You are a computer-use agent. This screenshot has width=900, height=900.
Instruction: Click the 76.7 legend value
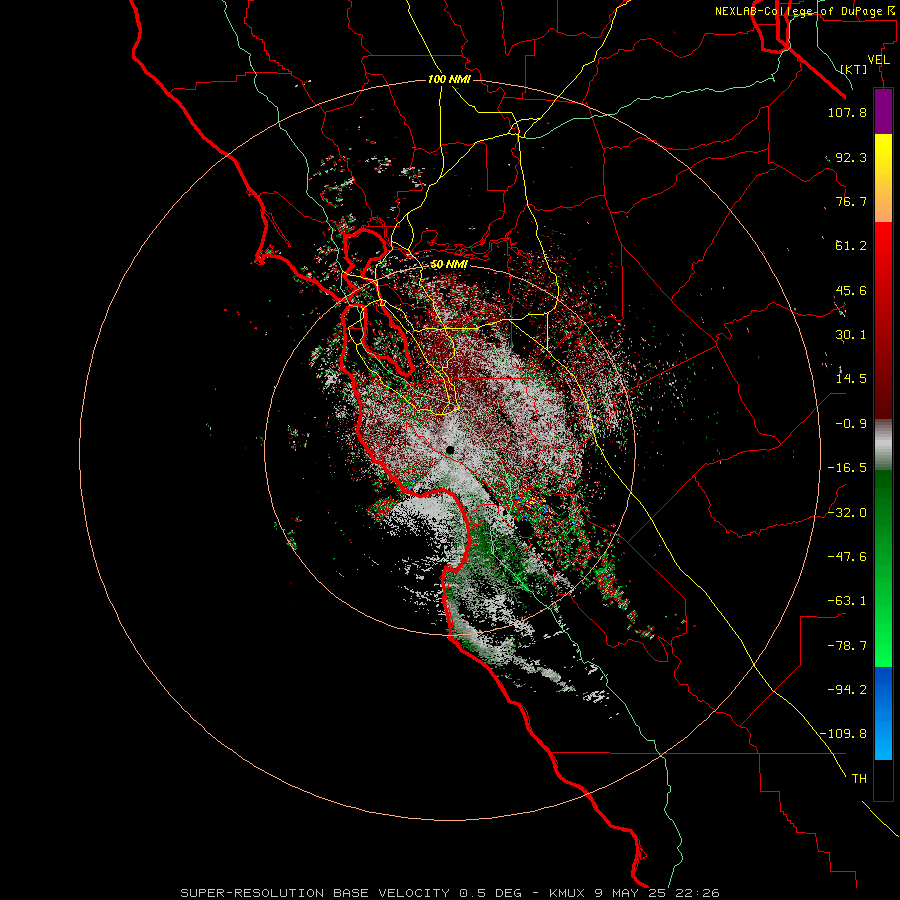[x=851, y=201]
